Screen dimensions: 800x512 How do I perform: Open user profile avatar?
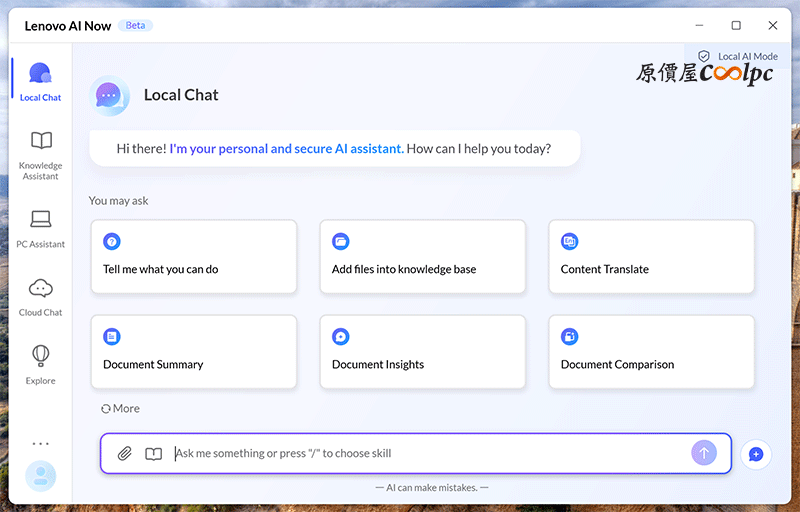(x=40, y=476)
